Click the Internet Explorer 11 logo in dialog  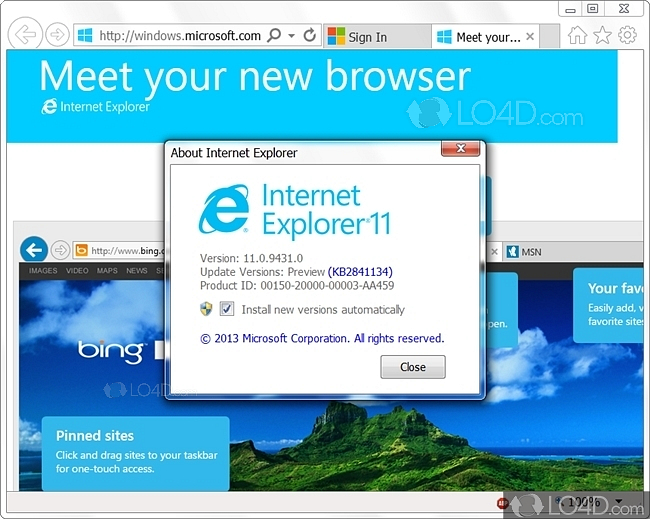tap(295, 210)
